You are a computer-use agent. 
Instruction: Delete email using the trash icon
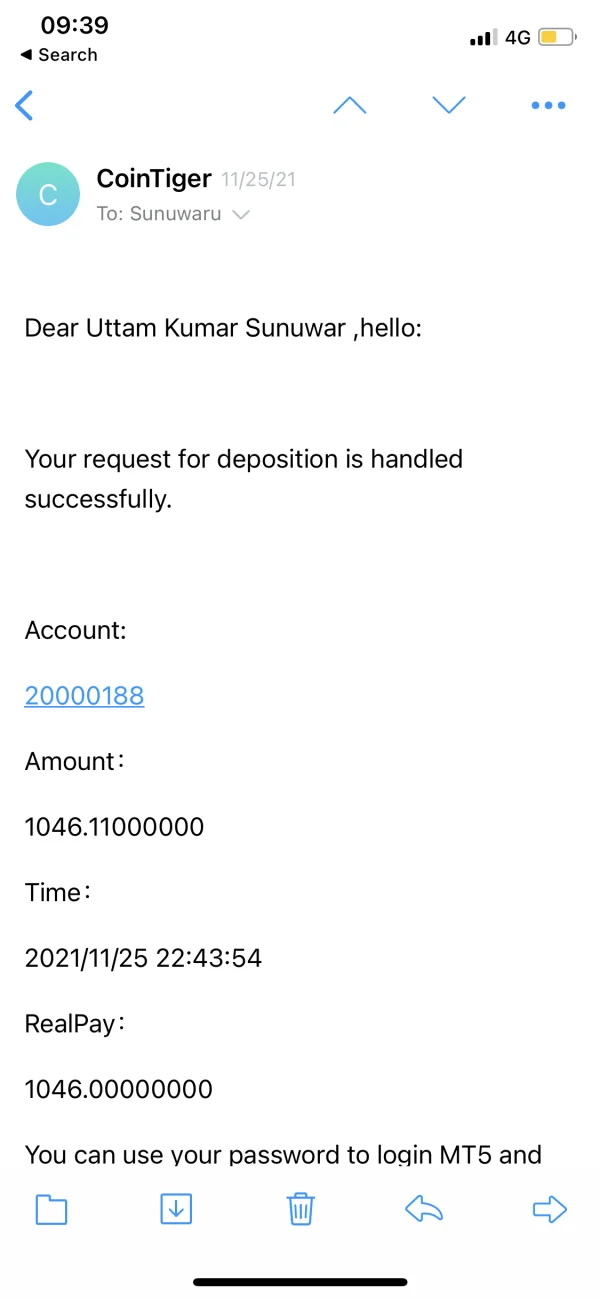tap(301, 1209)
